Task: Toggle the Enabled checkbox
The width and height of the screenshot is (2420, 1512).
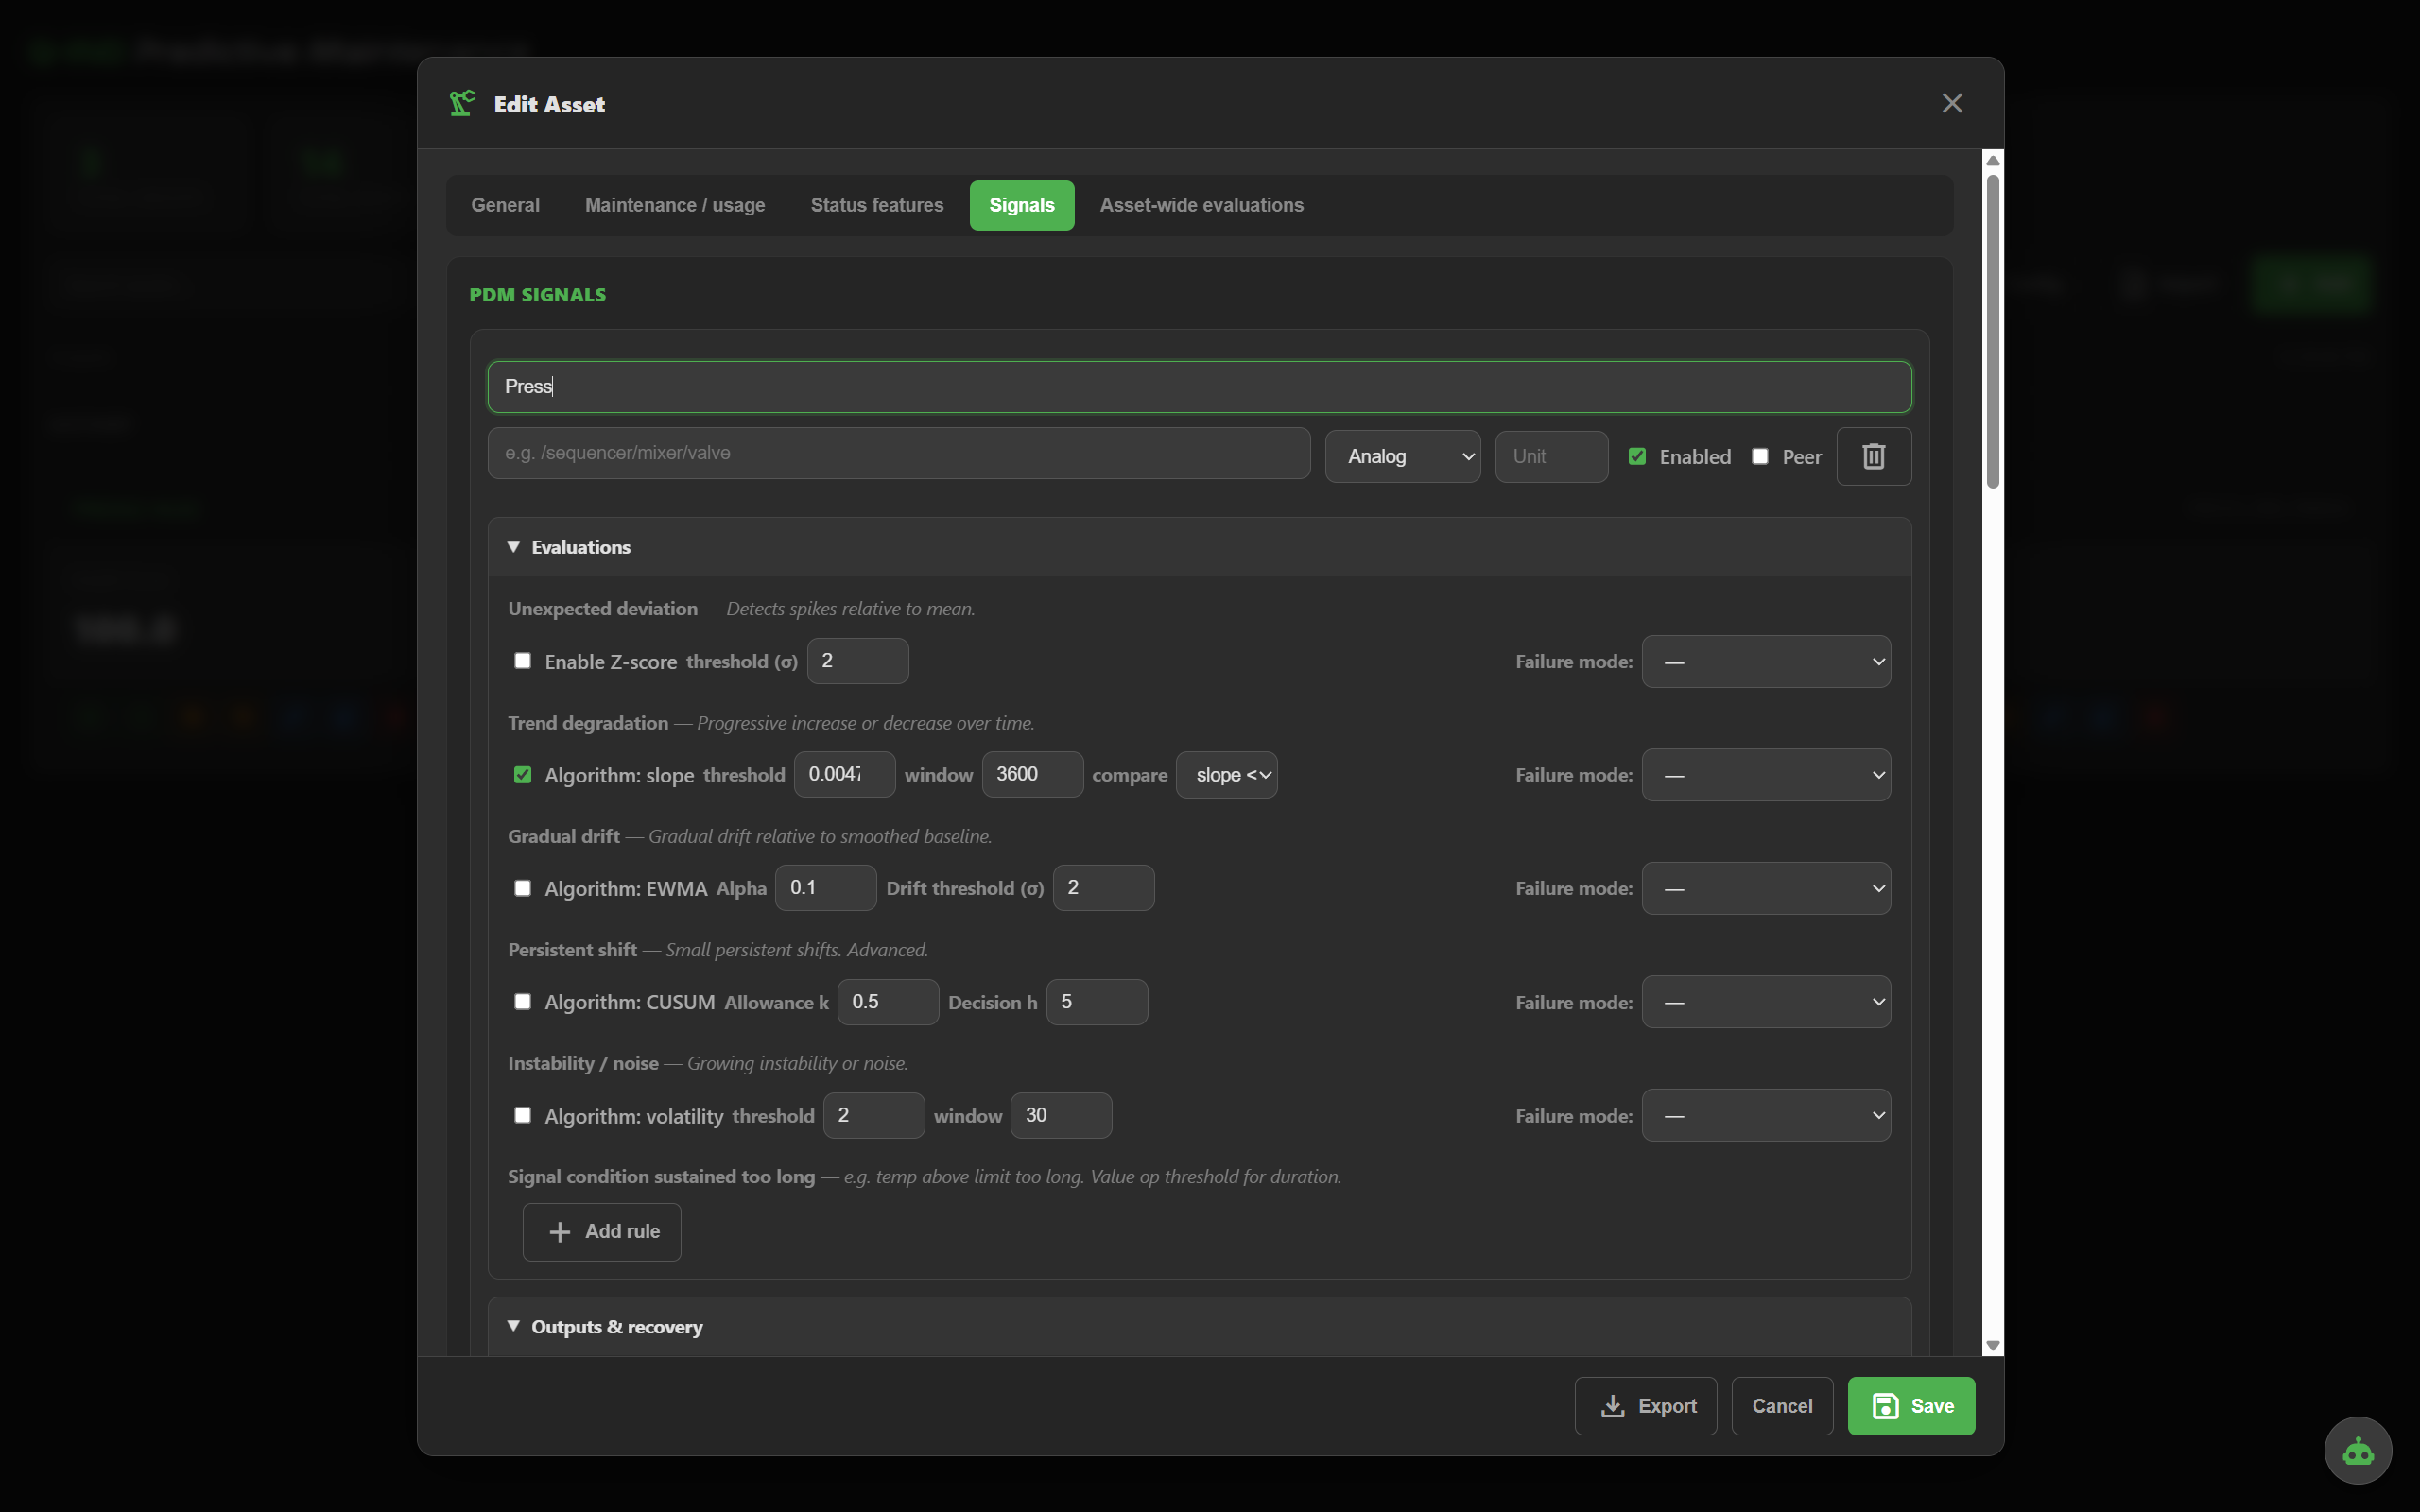Action: click(x=1637, y=456)
